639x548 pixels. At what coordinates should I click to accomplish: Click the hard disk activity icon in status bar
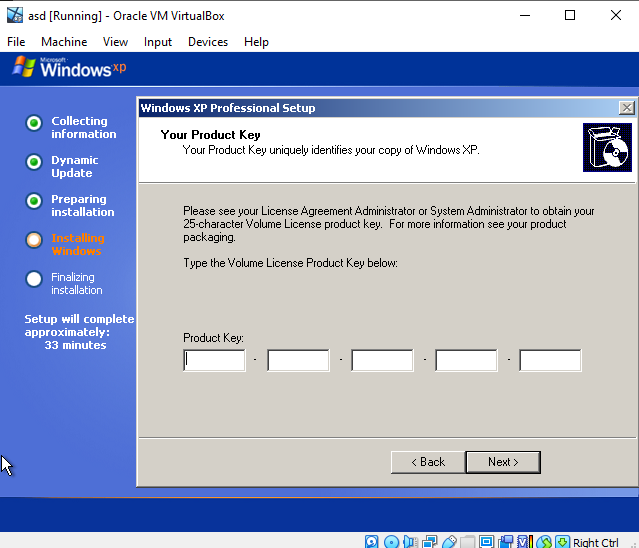(371, 541)
